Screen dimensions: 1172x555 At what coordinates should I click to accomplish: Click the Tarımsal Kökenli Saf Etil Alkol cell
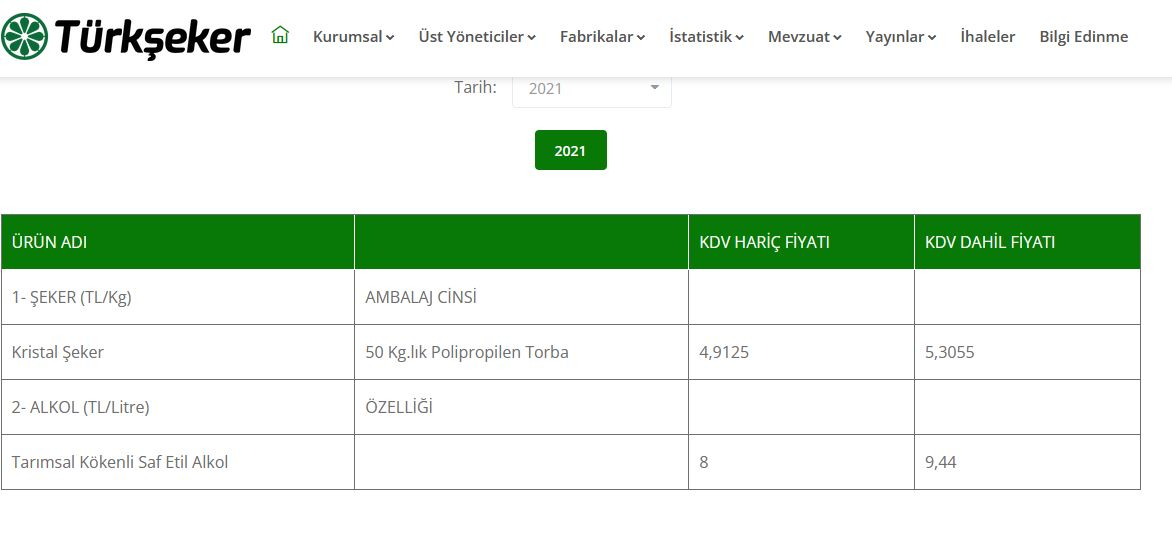point(120,462)
